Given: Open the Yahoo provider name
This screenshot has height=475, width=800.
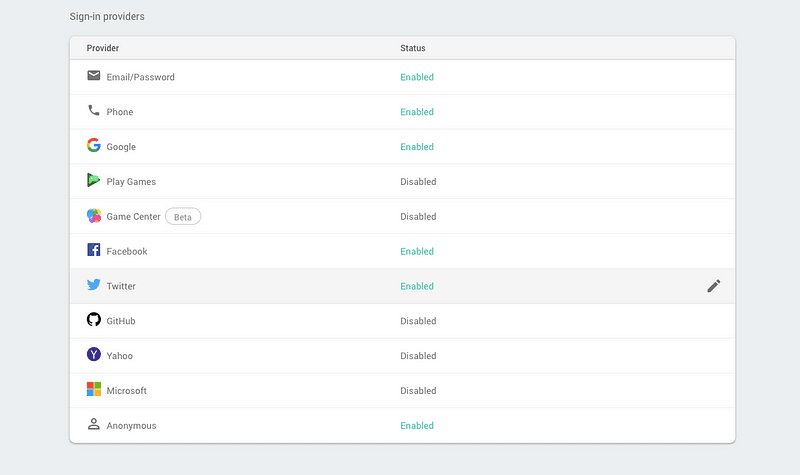Looking at the screenshot, I should click(x=119, y=356).
